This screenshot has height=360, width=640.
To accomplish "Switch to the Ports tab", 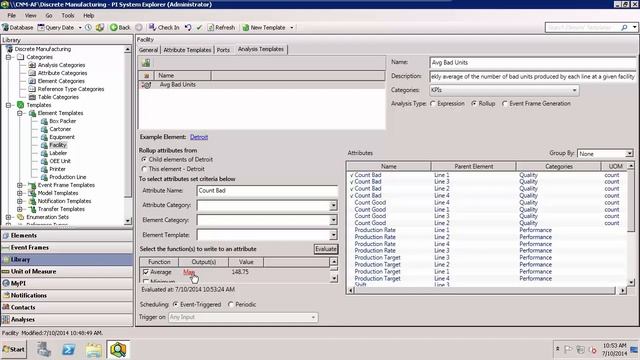I will coord(223,50).
